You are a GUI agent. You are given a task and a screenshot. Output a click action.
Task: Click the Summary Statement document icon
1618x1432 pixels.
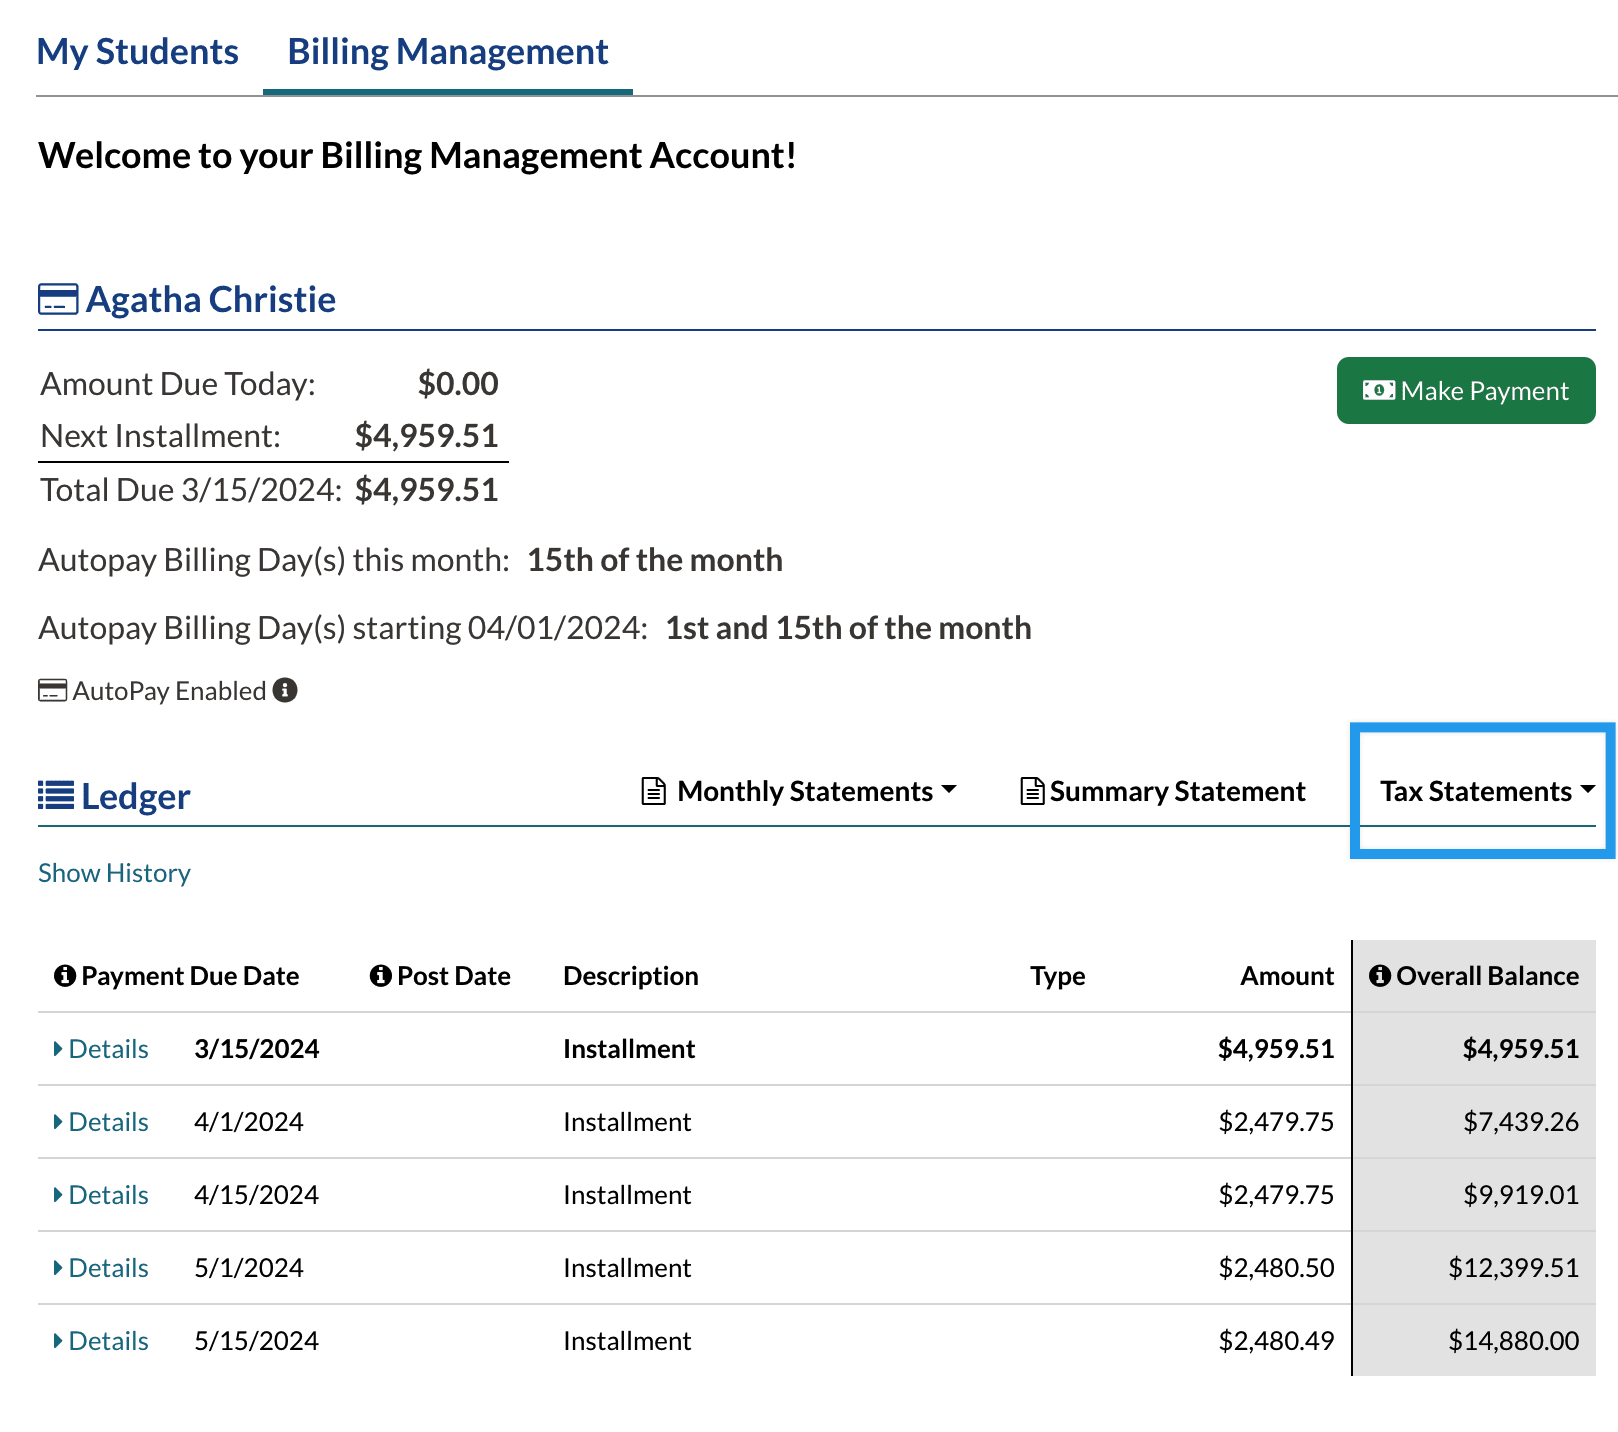click(1032, 791)
